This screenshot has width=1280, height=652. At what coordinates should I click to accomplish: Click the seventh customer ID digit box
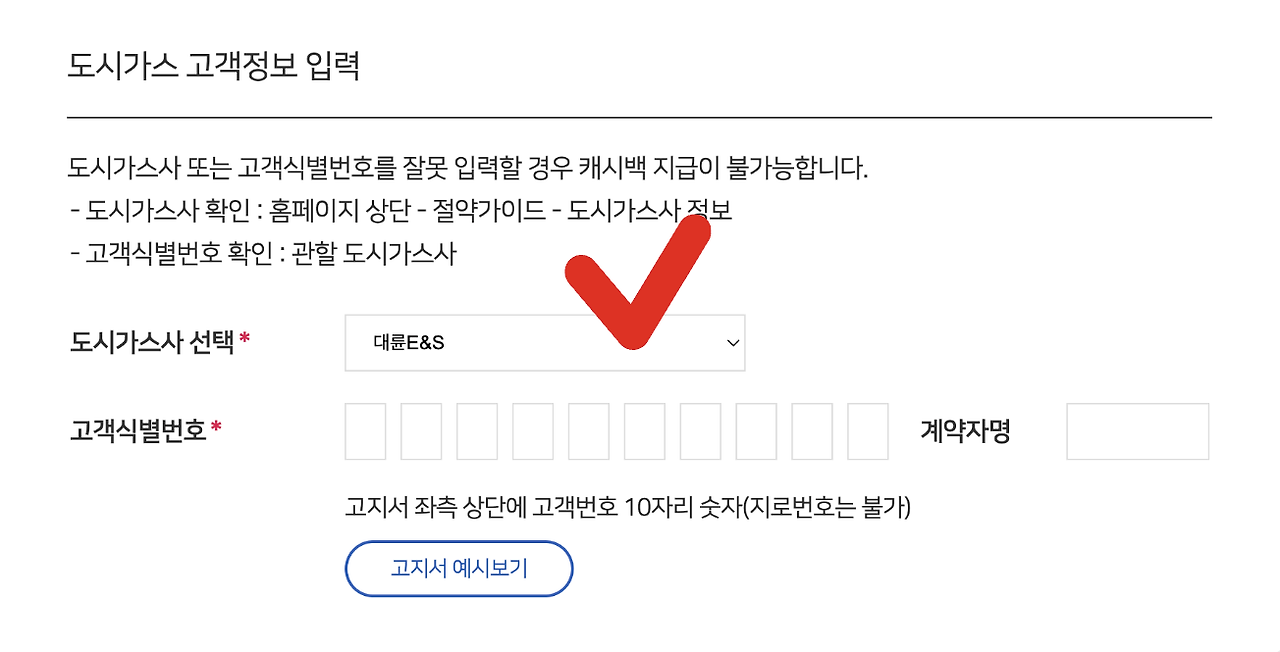(x=700, y=430)
